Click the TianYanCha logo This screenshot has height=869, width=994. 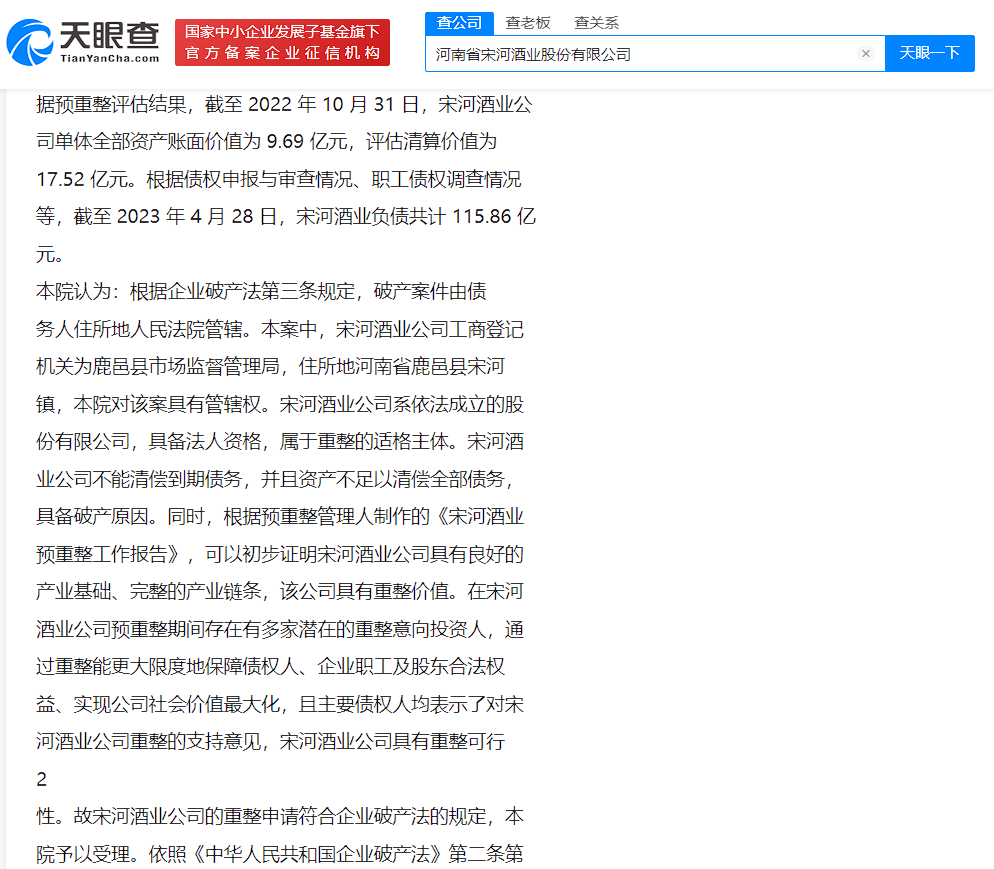[83, 42]
